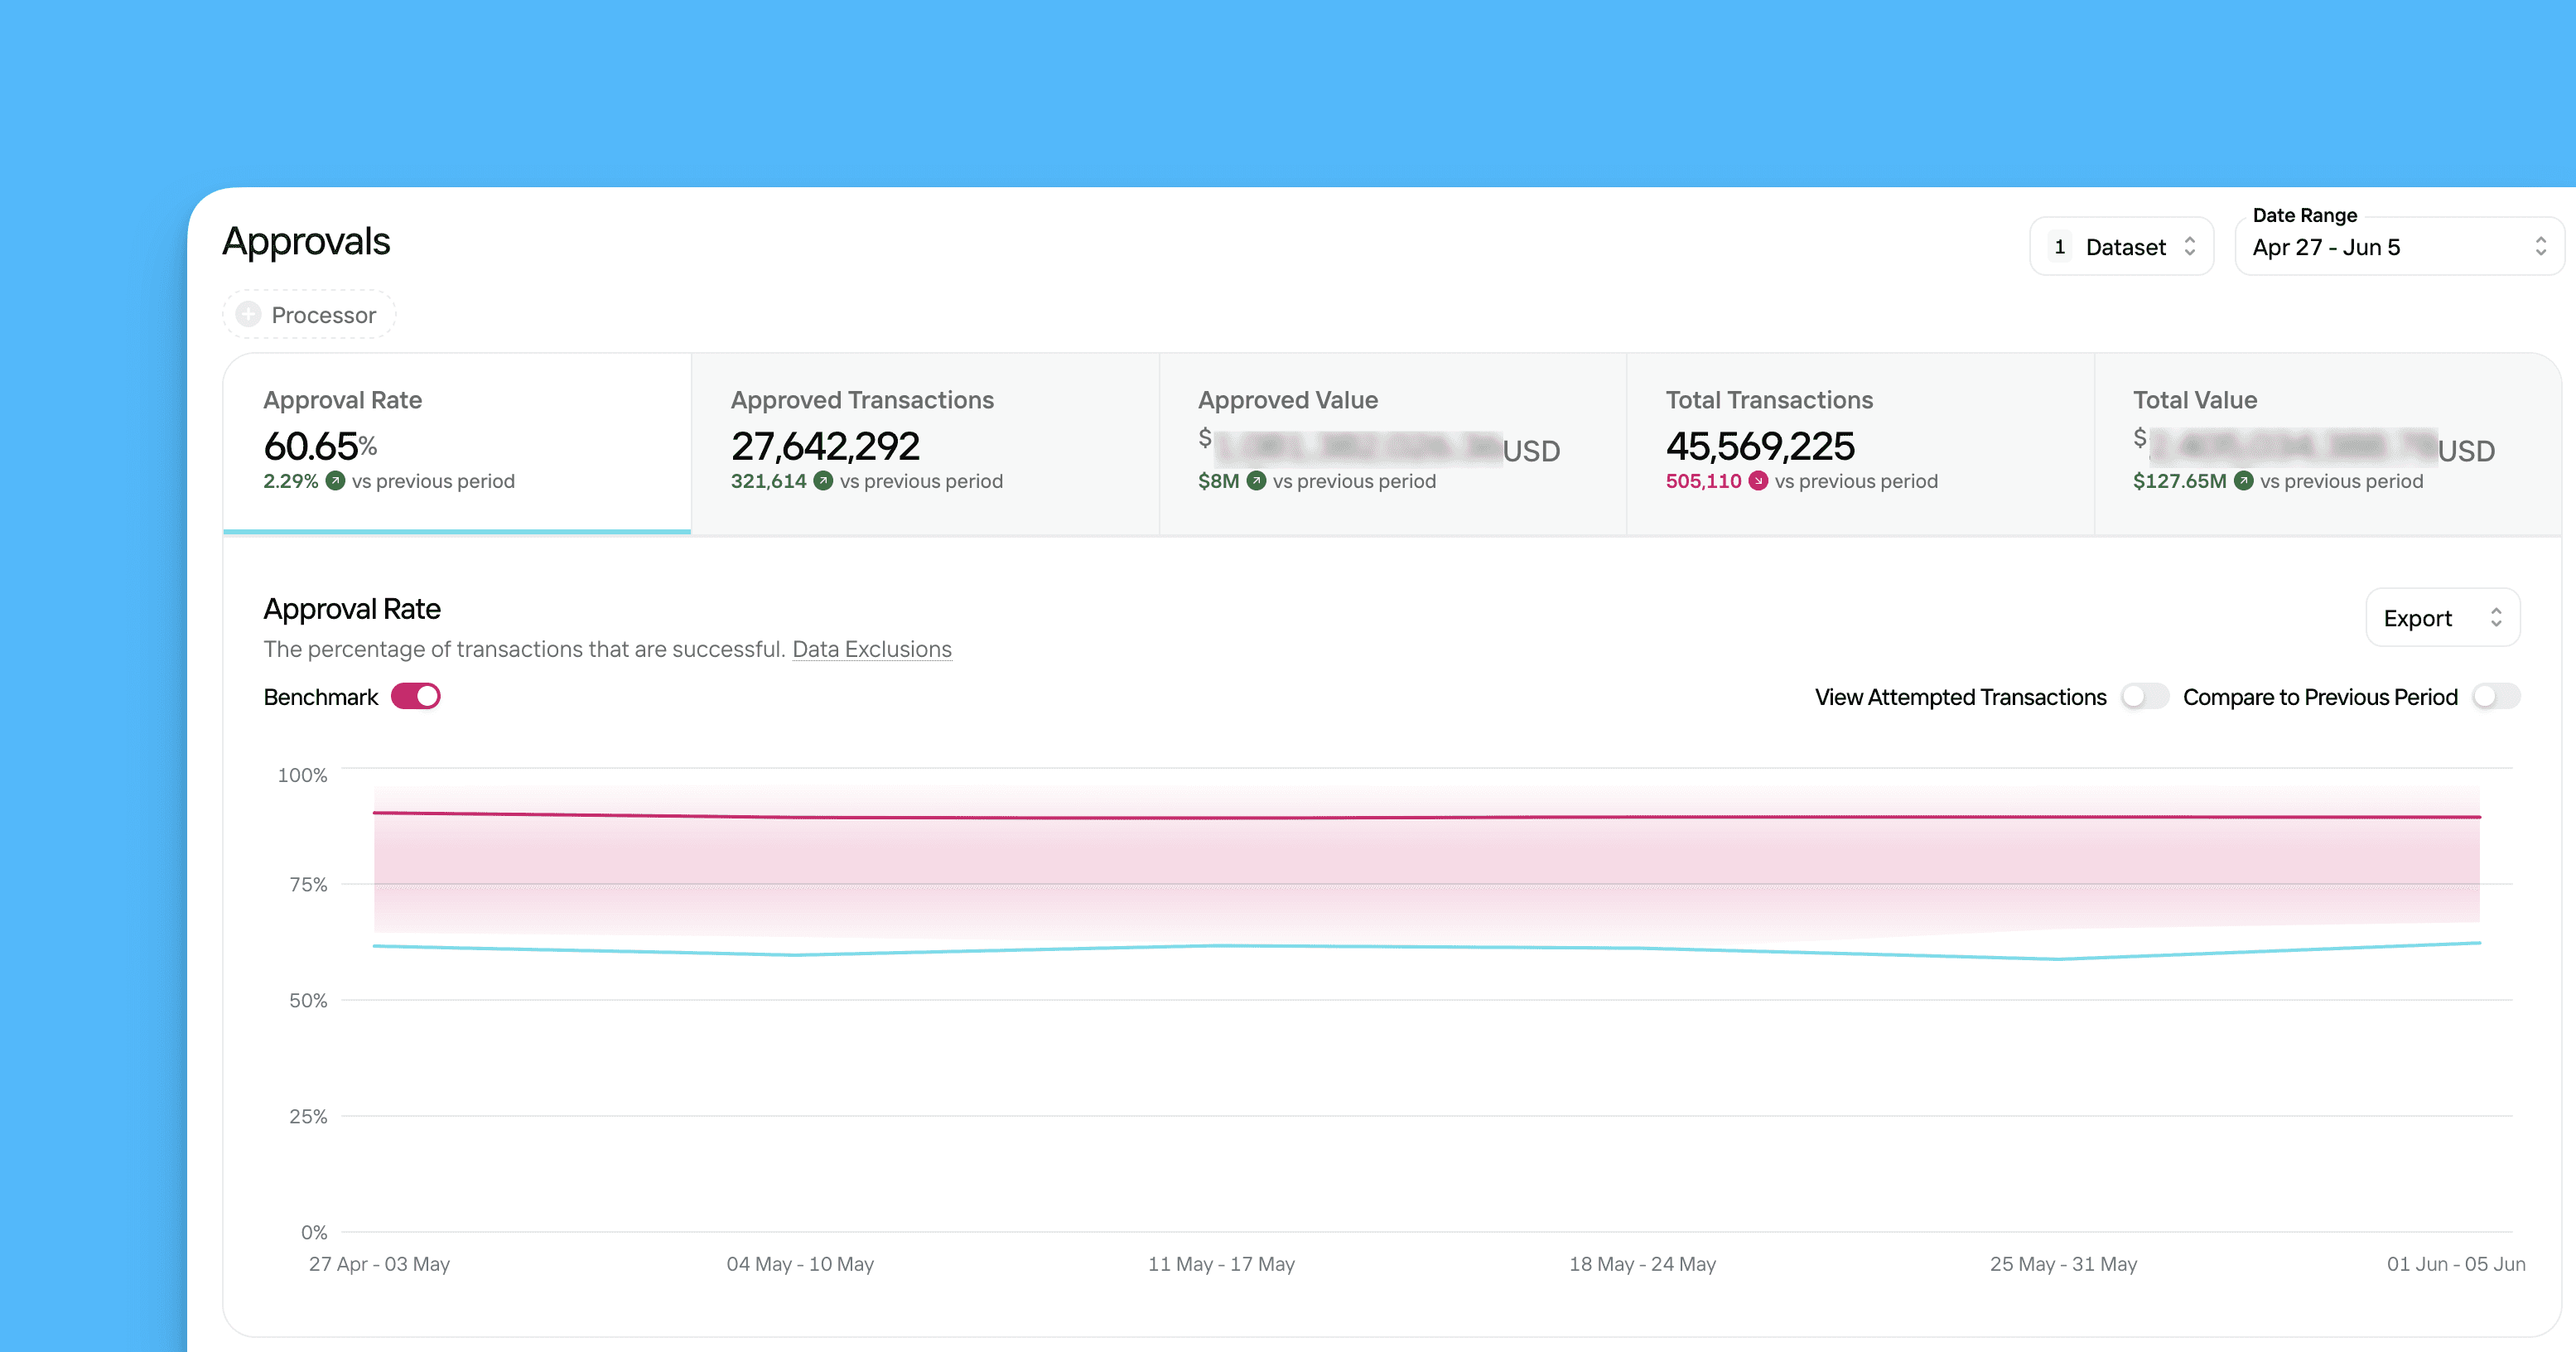Click the 27 Apr - 03 May axis label
This screenshot has height=1352, width=2576.
[x=379, y=1264]
